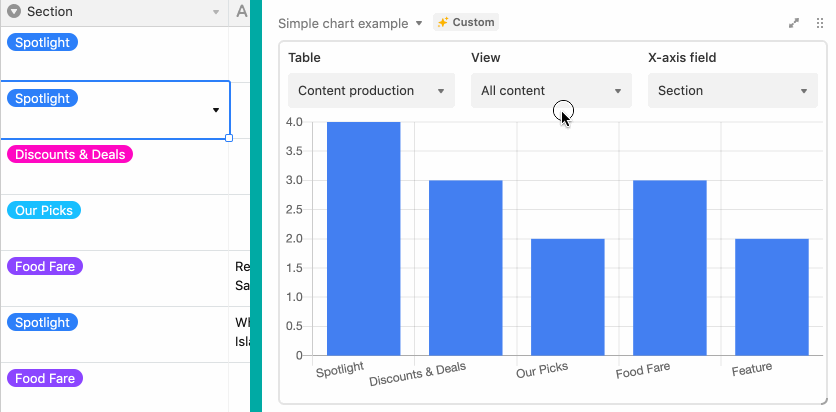Click the Discounts & Deals tag
The width and height of the screenshot is (836, 412).
(70, 155)
